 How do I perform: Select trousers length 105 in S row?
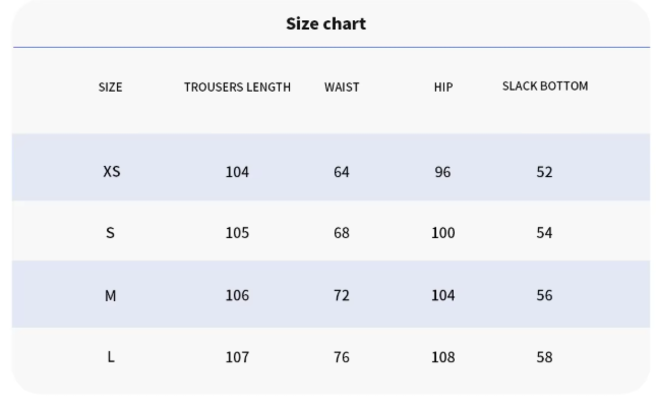pos(237,233)
